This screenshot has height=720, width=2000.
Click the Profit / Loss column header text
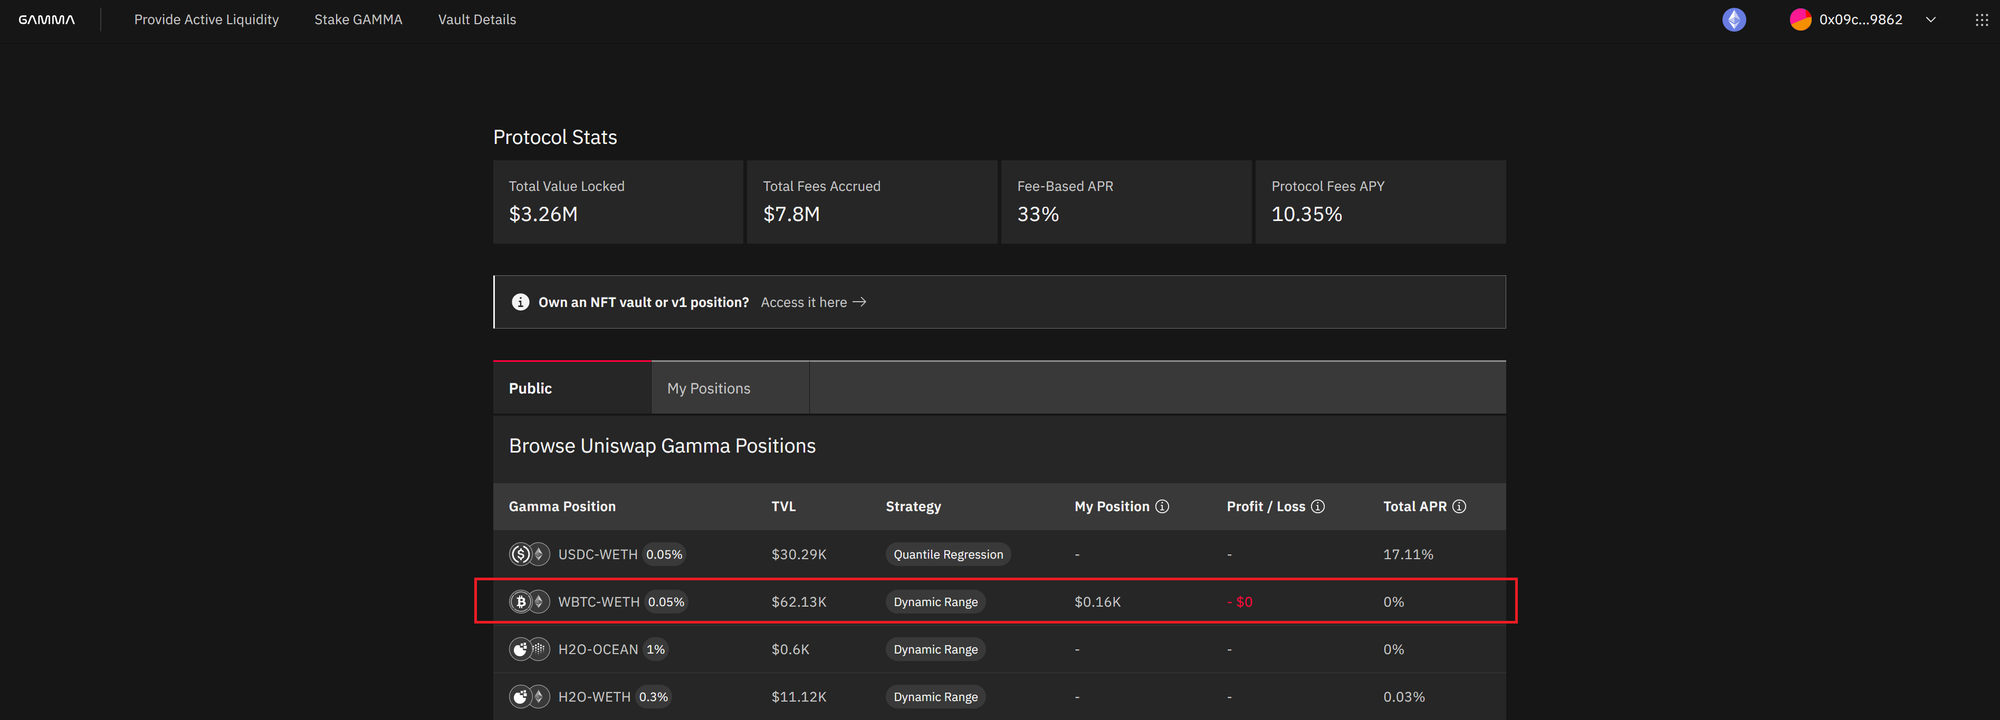[x=1266, y=507]
